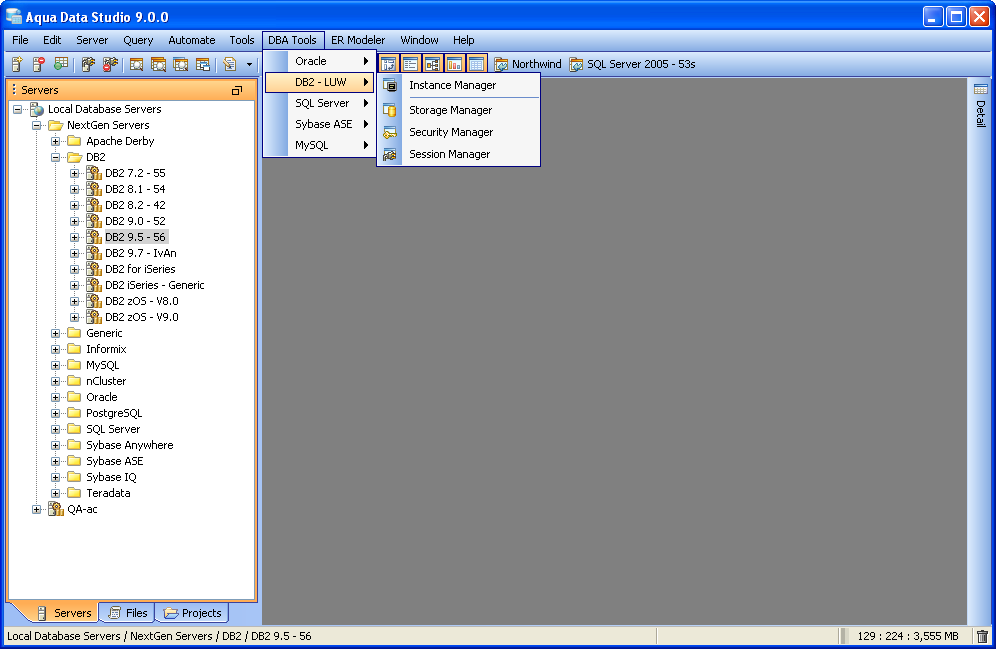Open the second magnifier query window icon
996x649 pixels.
(x=159, y=64)
